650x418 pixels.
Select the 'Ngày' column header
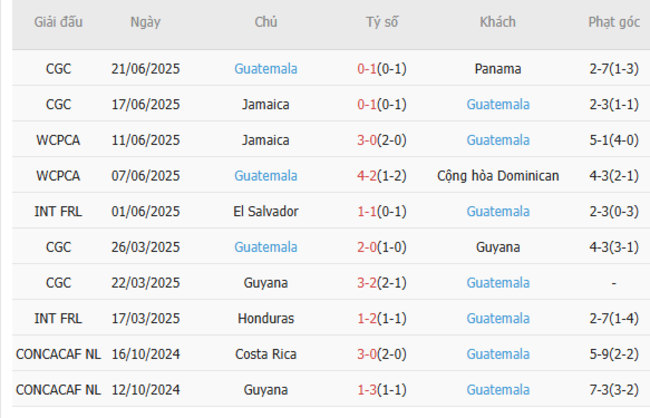146,22
